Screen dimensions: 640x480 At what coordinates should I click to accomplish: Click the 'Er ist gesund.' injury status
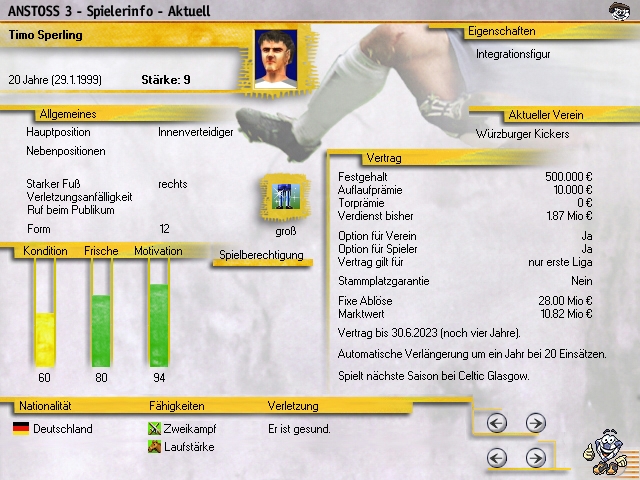click(x=299, y=429)
